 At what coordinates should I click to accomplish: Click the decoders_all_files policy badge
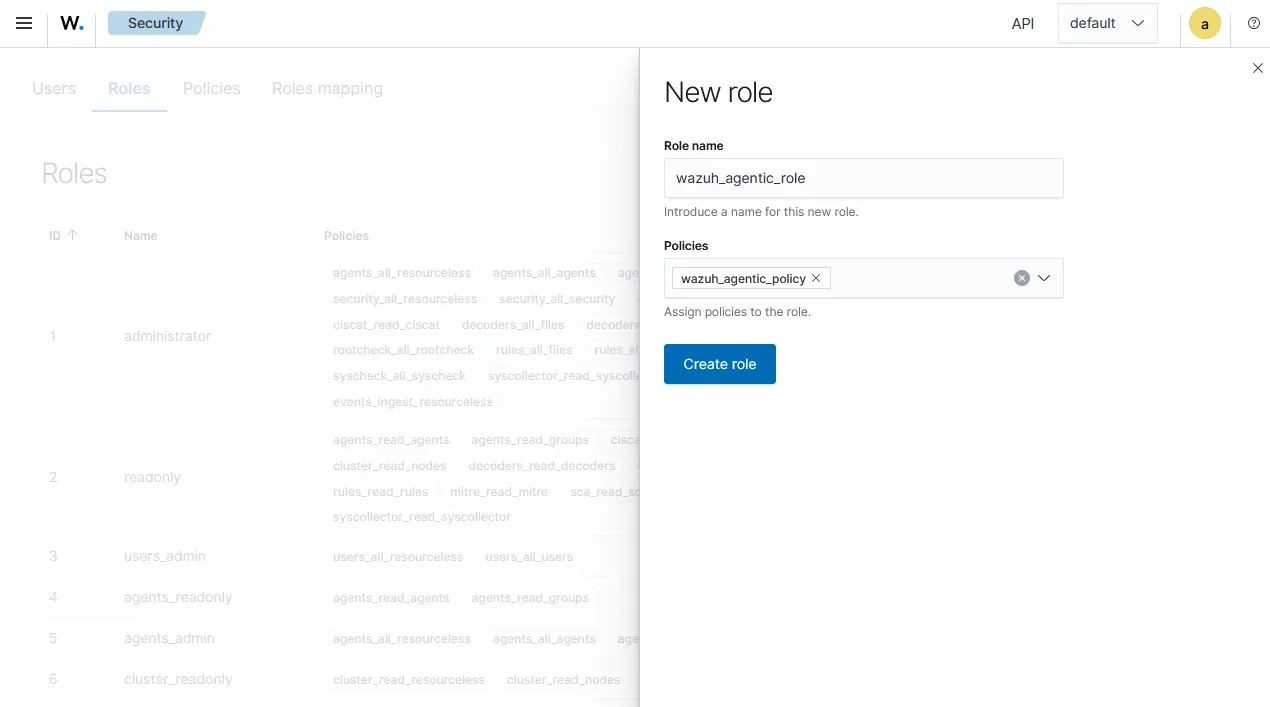(513, 325)
